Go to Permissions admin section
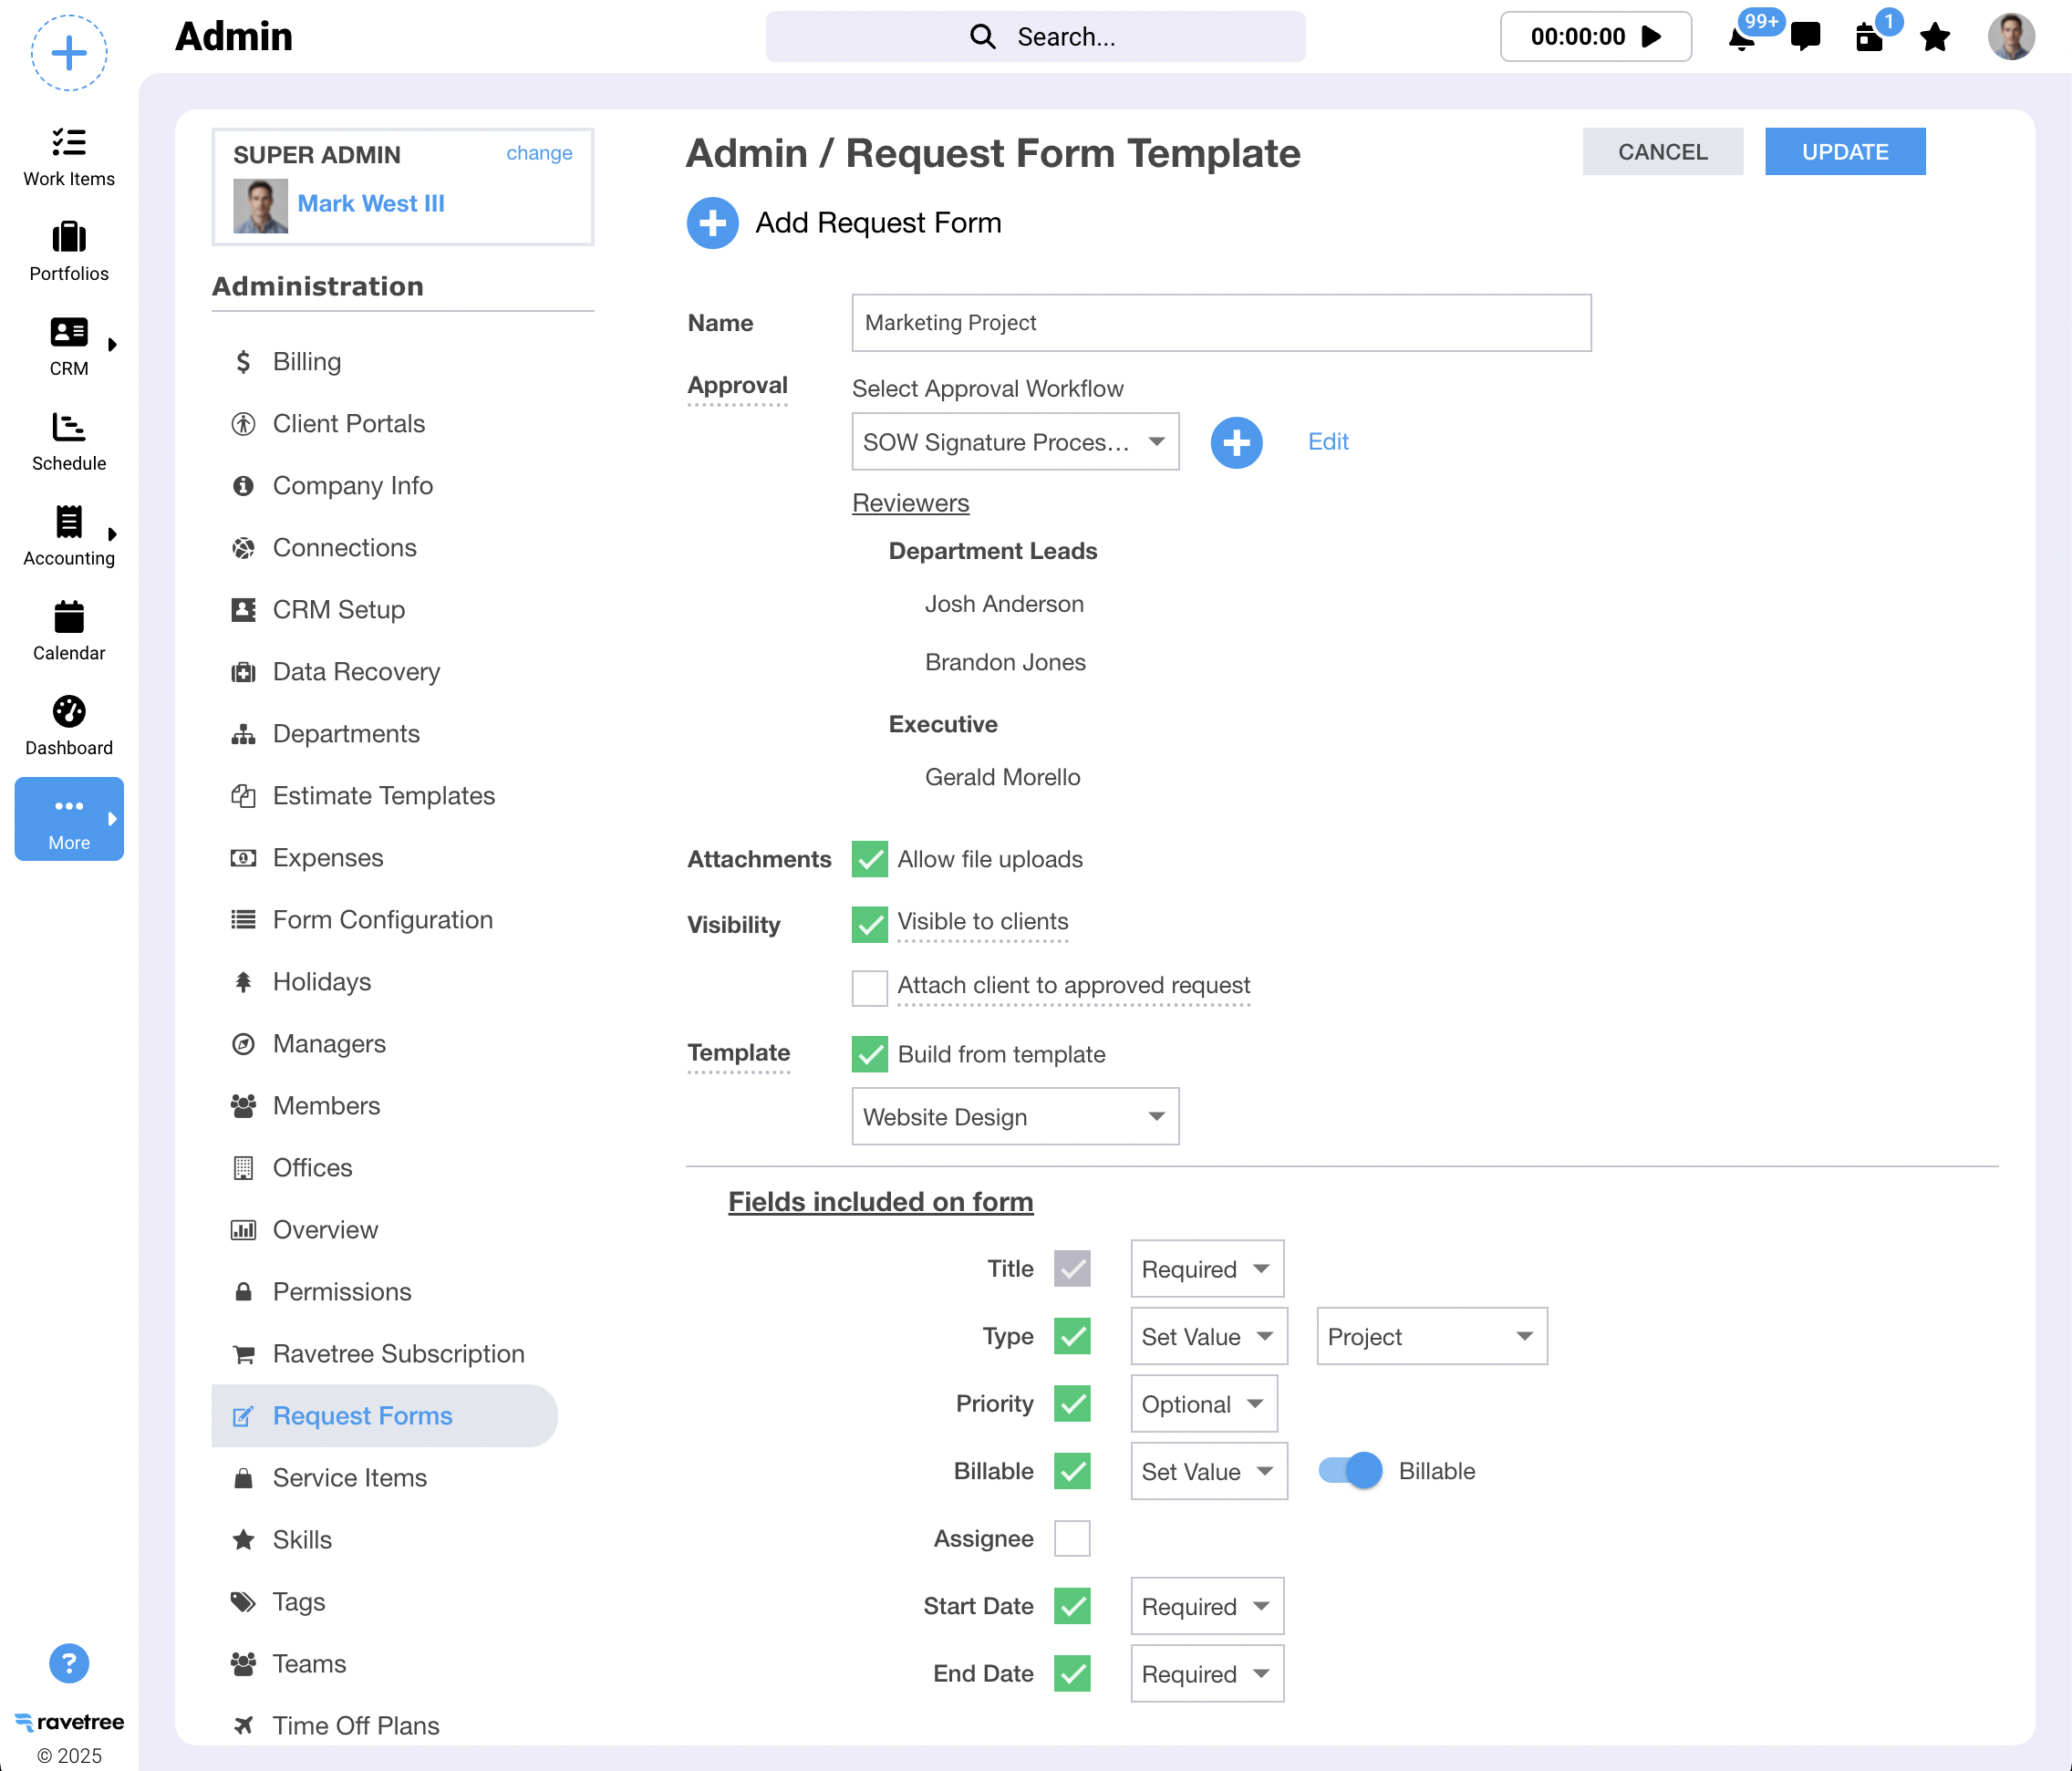The image size is (2072, 1771). point(341,1291)
